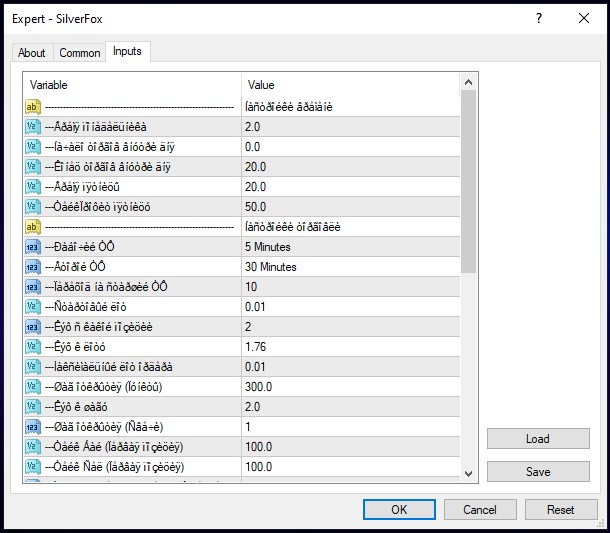
Task: Select the value cell 50.0
Action: [x=351, y=207]
